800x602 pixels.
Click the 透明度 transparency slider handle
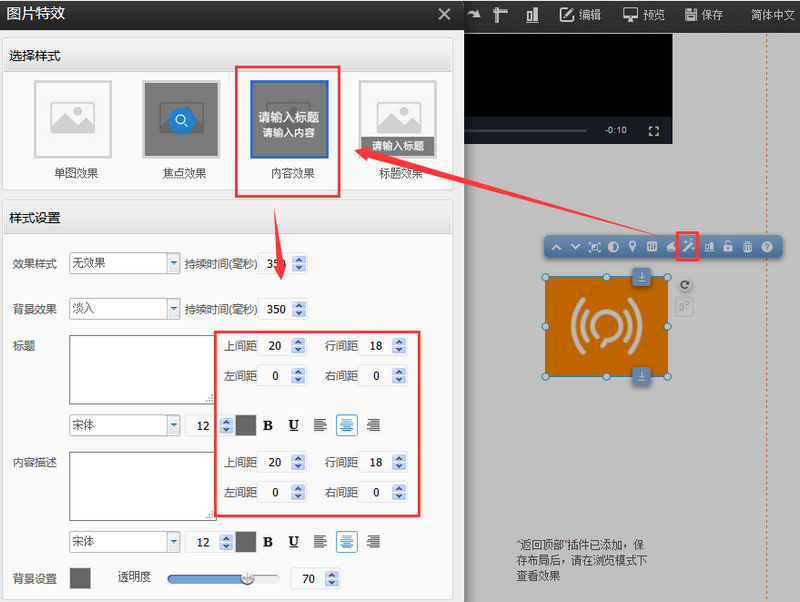coord(247,578)
